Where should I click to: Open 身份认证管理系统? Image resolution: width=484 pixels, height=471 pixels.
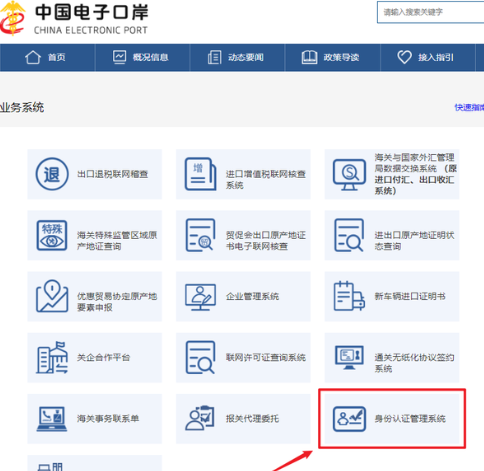[392, 419]
